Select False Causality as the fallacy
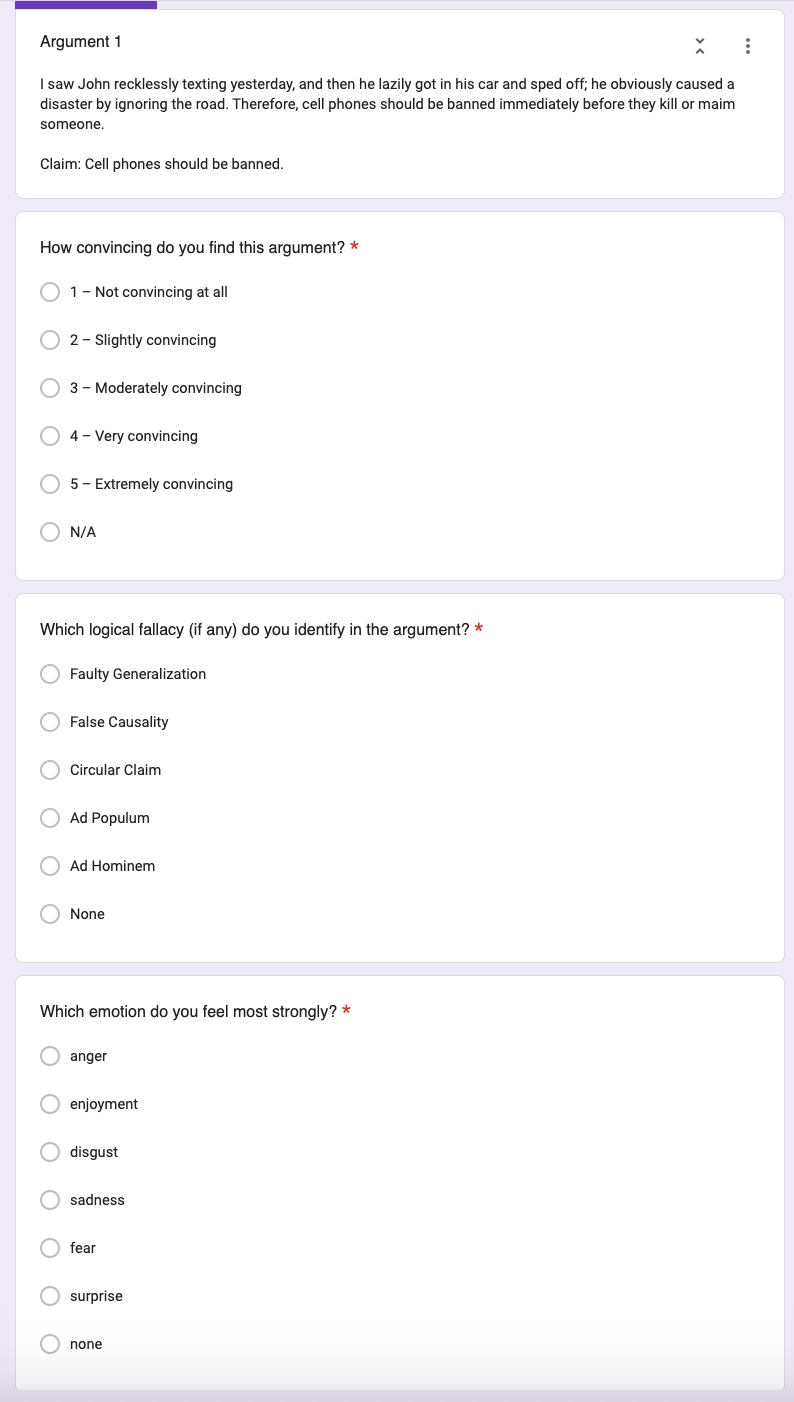 click(x=50, y=722)
